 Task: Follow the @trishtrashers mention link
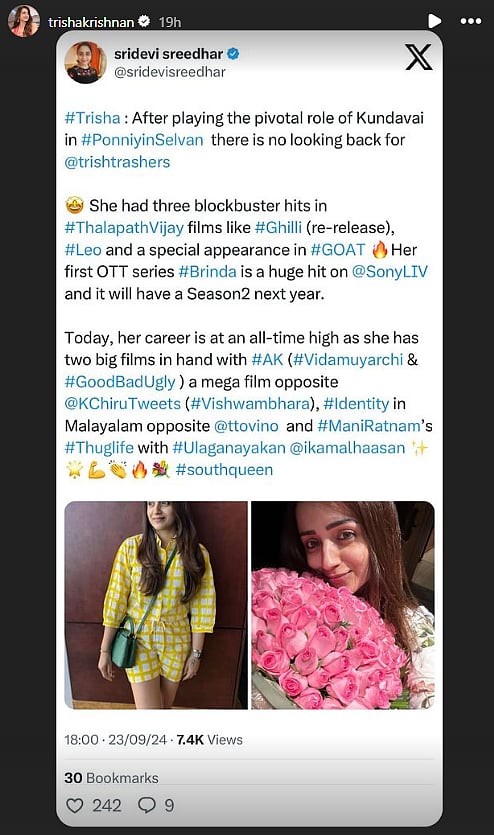point(117,162)
